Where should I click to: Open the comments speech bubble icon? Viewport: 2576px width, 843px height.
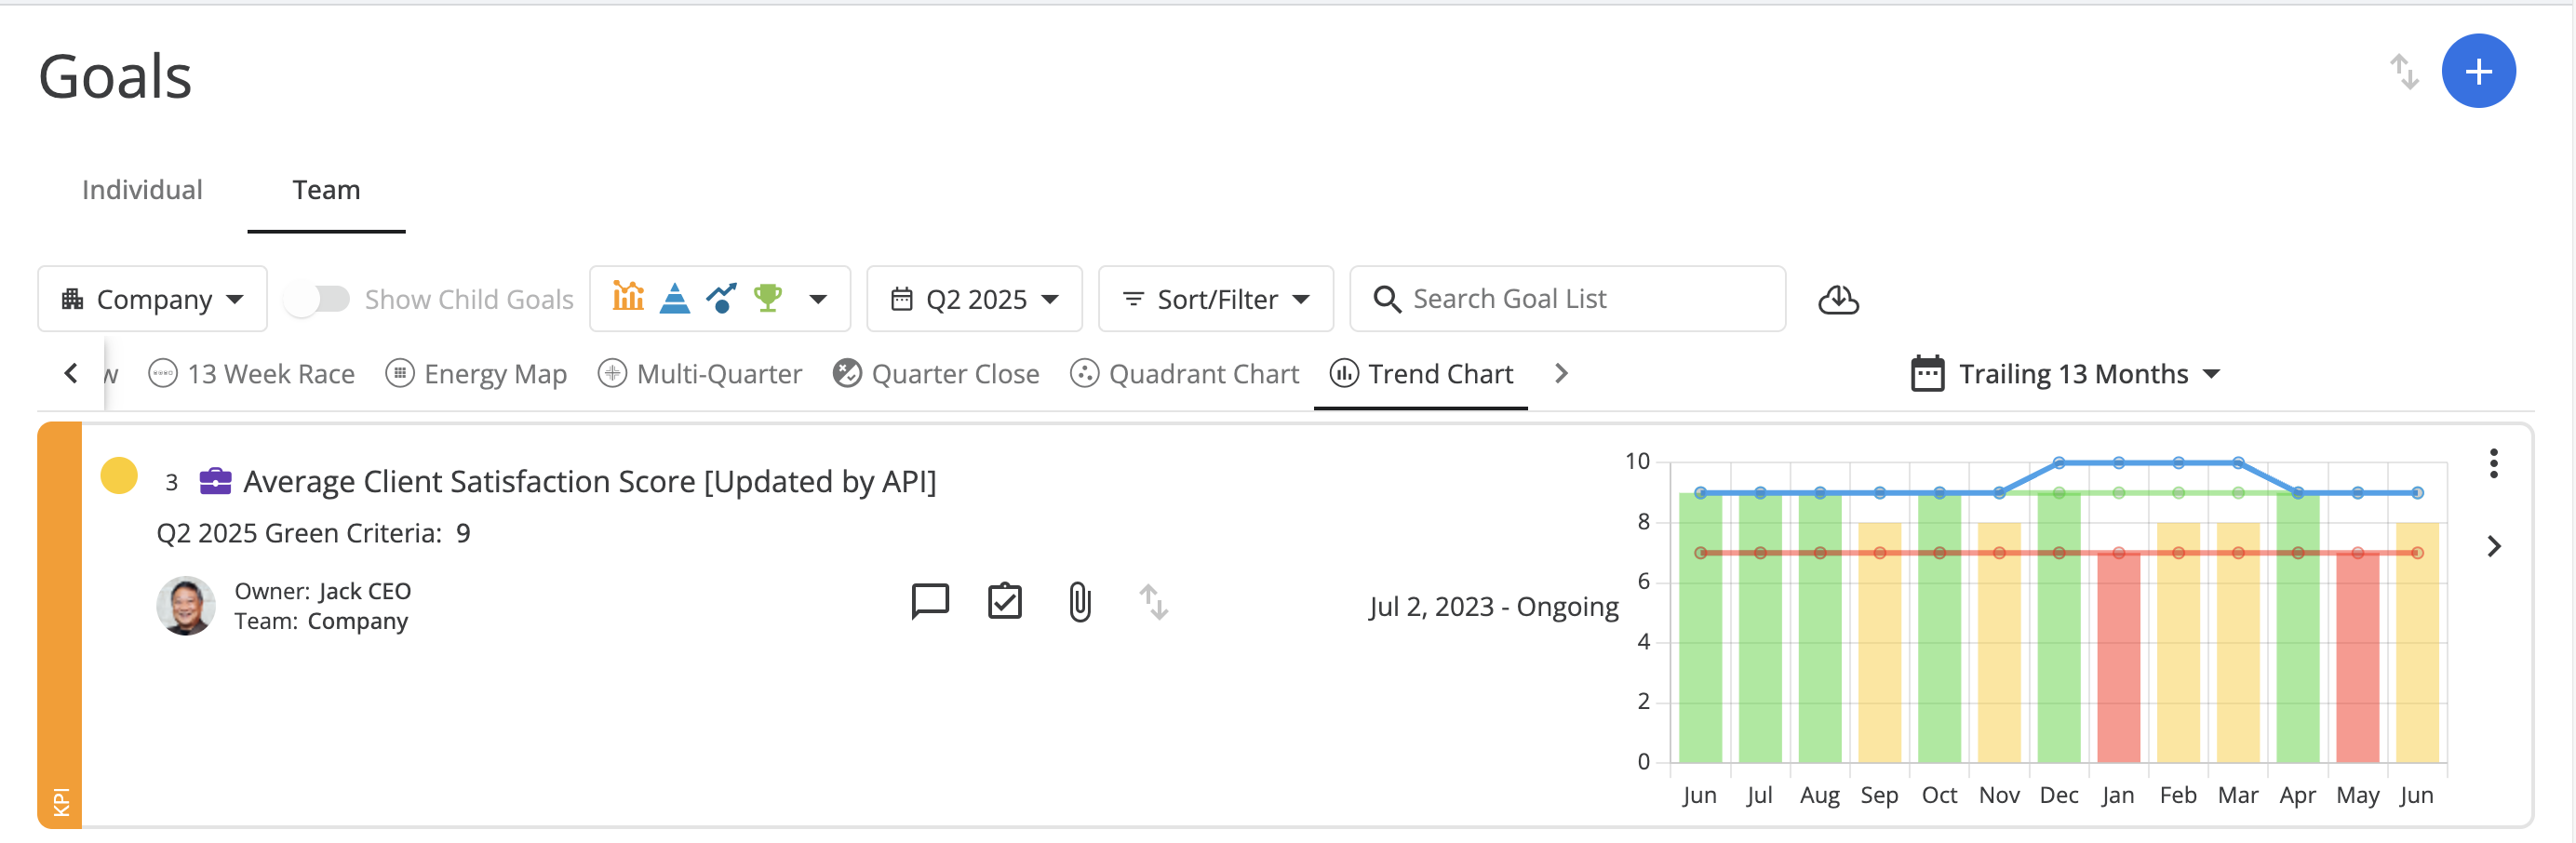(929, 601)
